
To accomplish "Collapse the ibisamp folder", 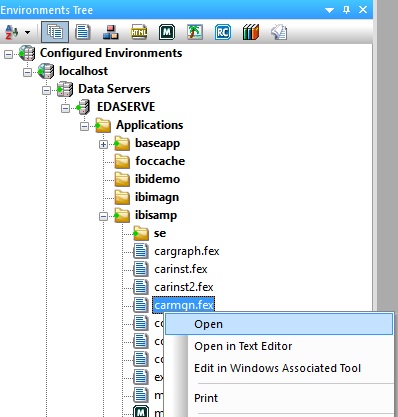I will [x=103, y=216].
